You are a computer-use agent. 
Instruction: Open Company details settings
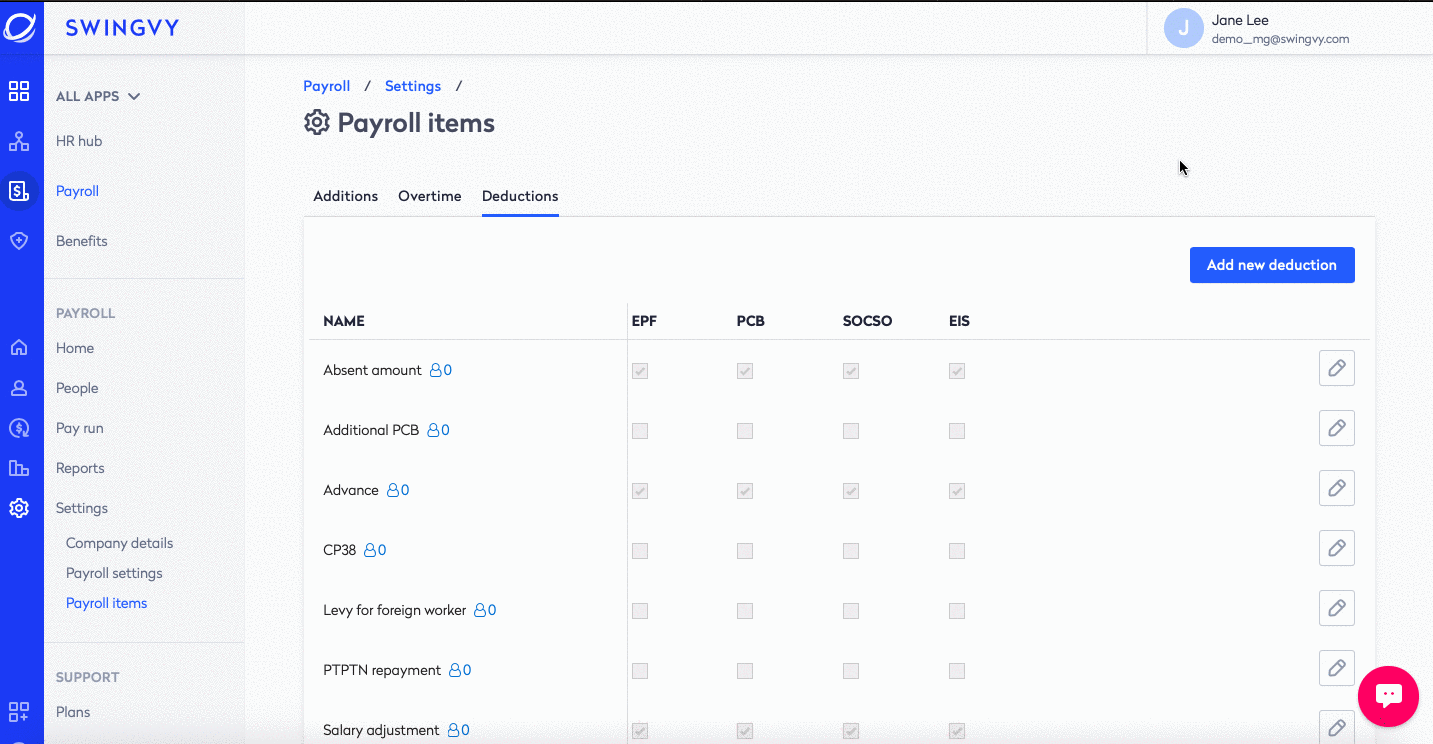tap(120, 543)
